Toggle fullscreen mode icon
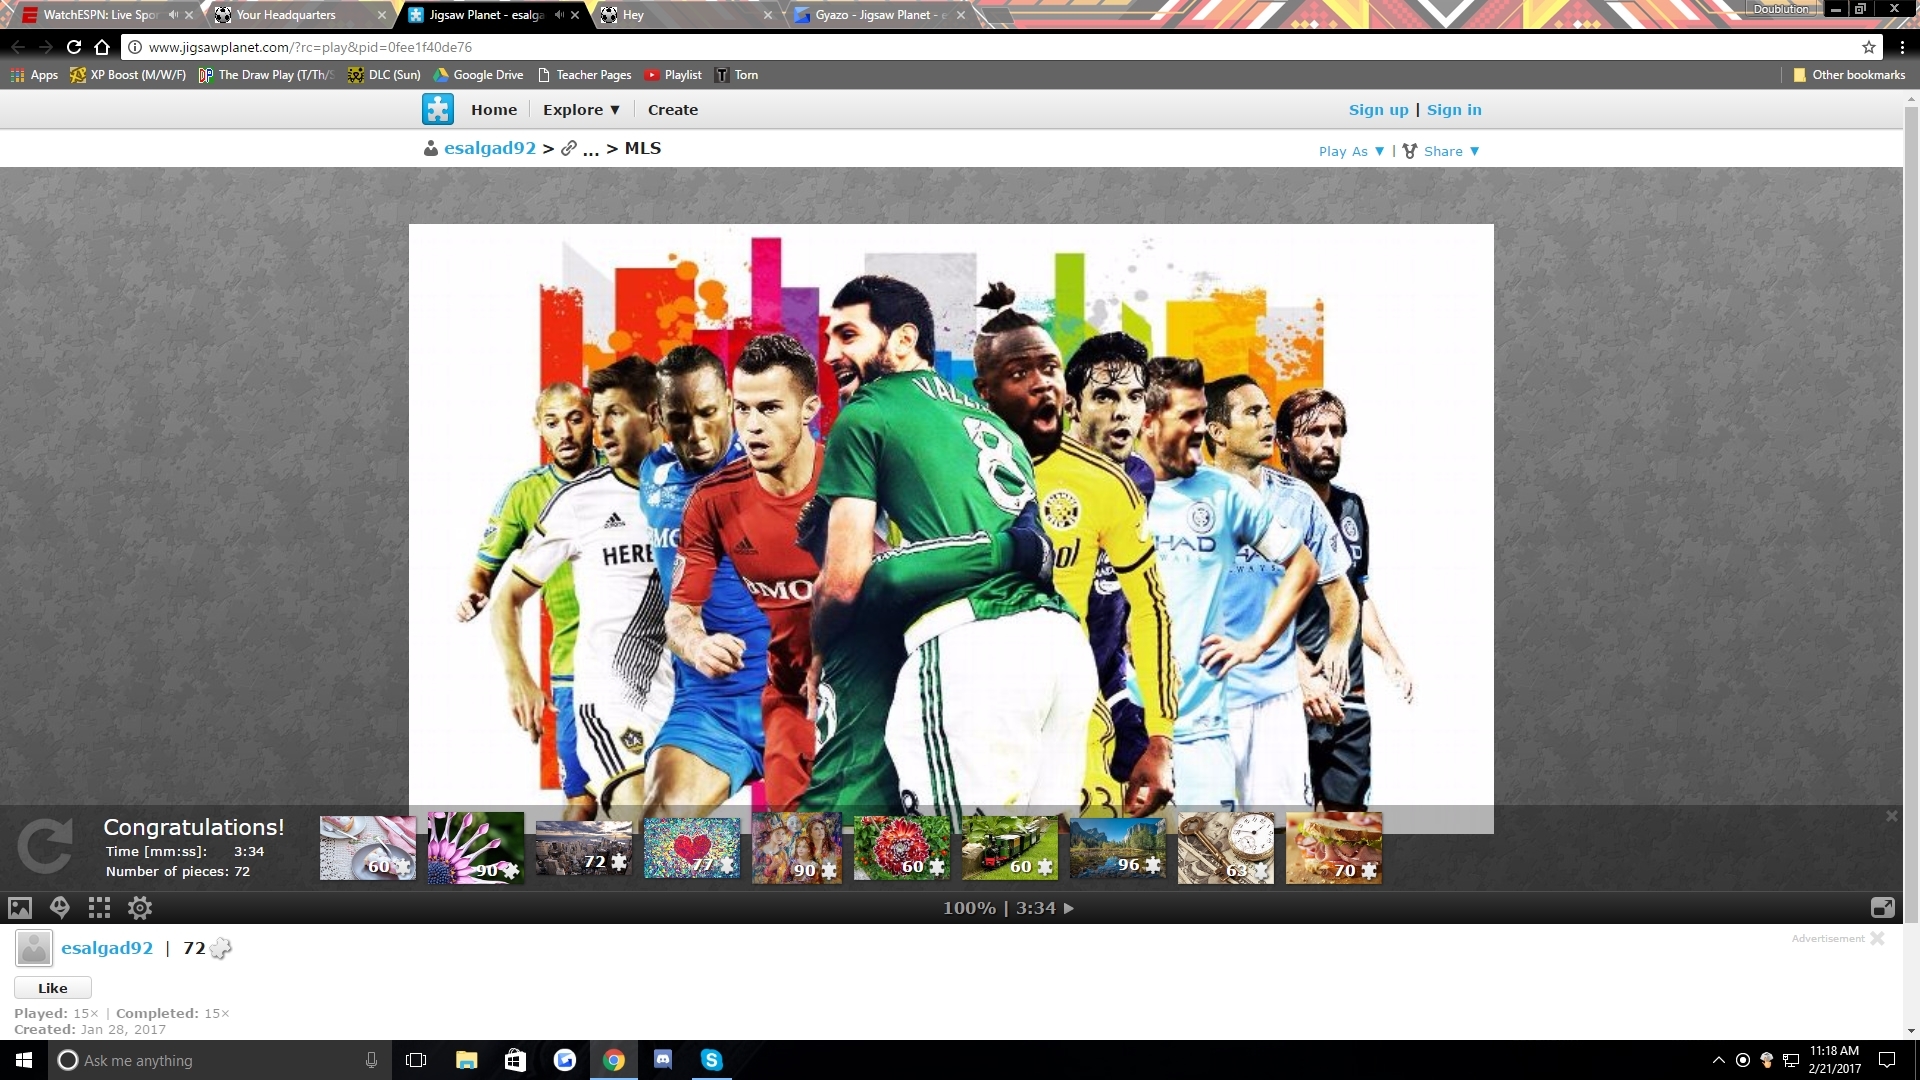This screenshot has height=1080, width=1920. click(x=1882, y=908)
